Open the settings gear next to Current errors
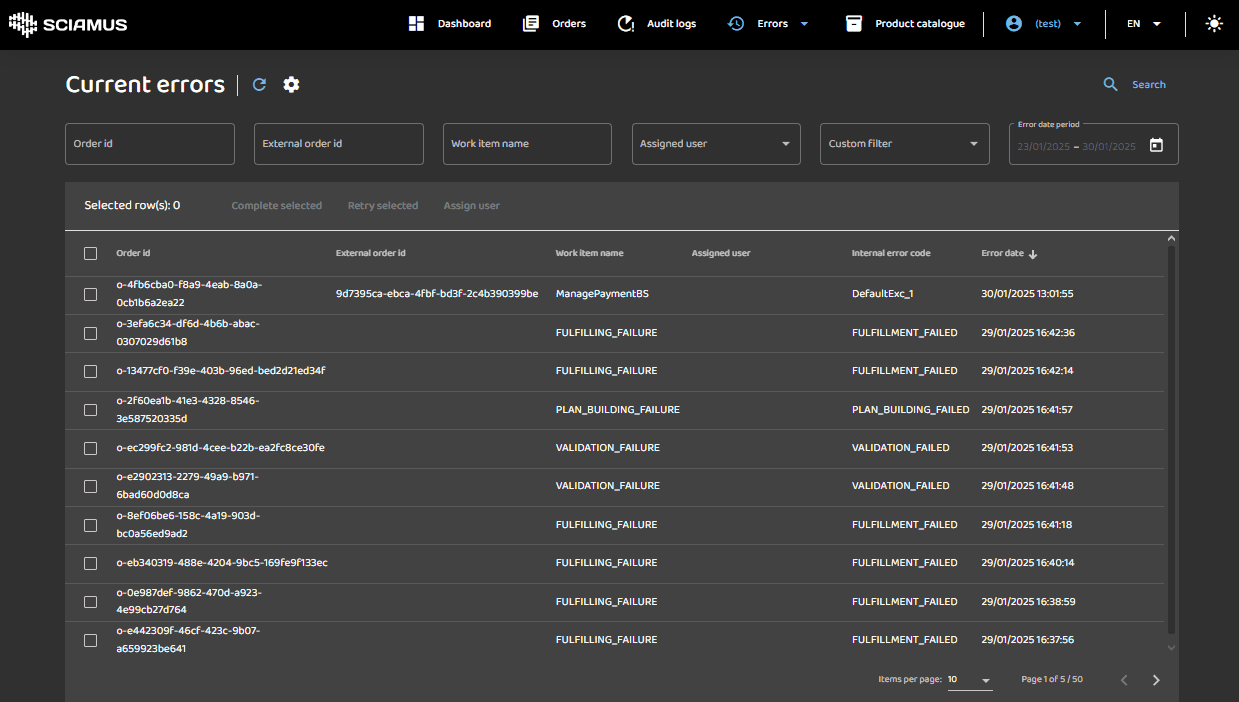 click(291, 85)
